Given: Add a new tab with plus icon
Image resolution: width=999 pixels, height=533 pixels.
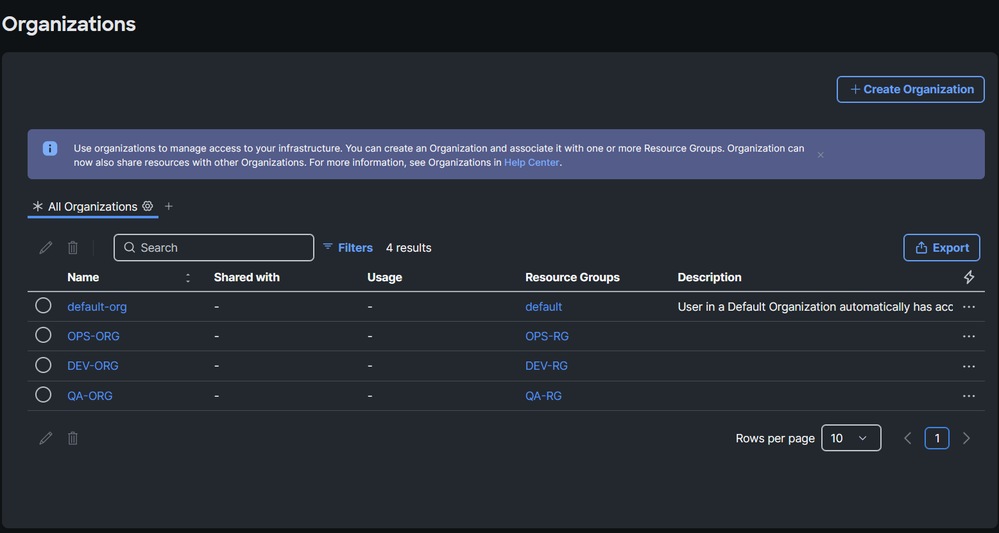Looking at the screenshot, I should 168,206.
